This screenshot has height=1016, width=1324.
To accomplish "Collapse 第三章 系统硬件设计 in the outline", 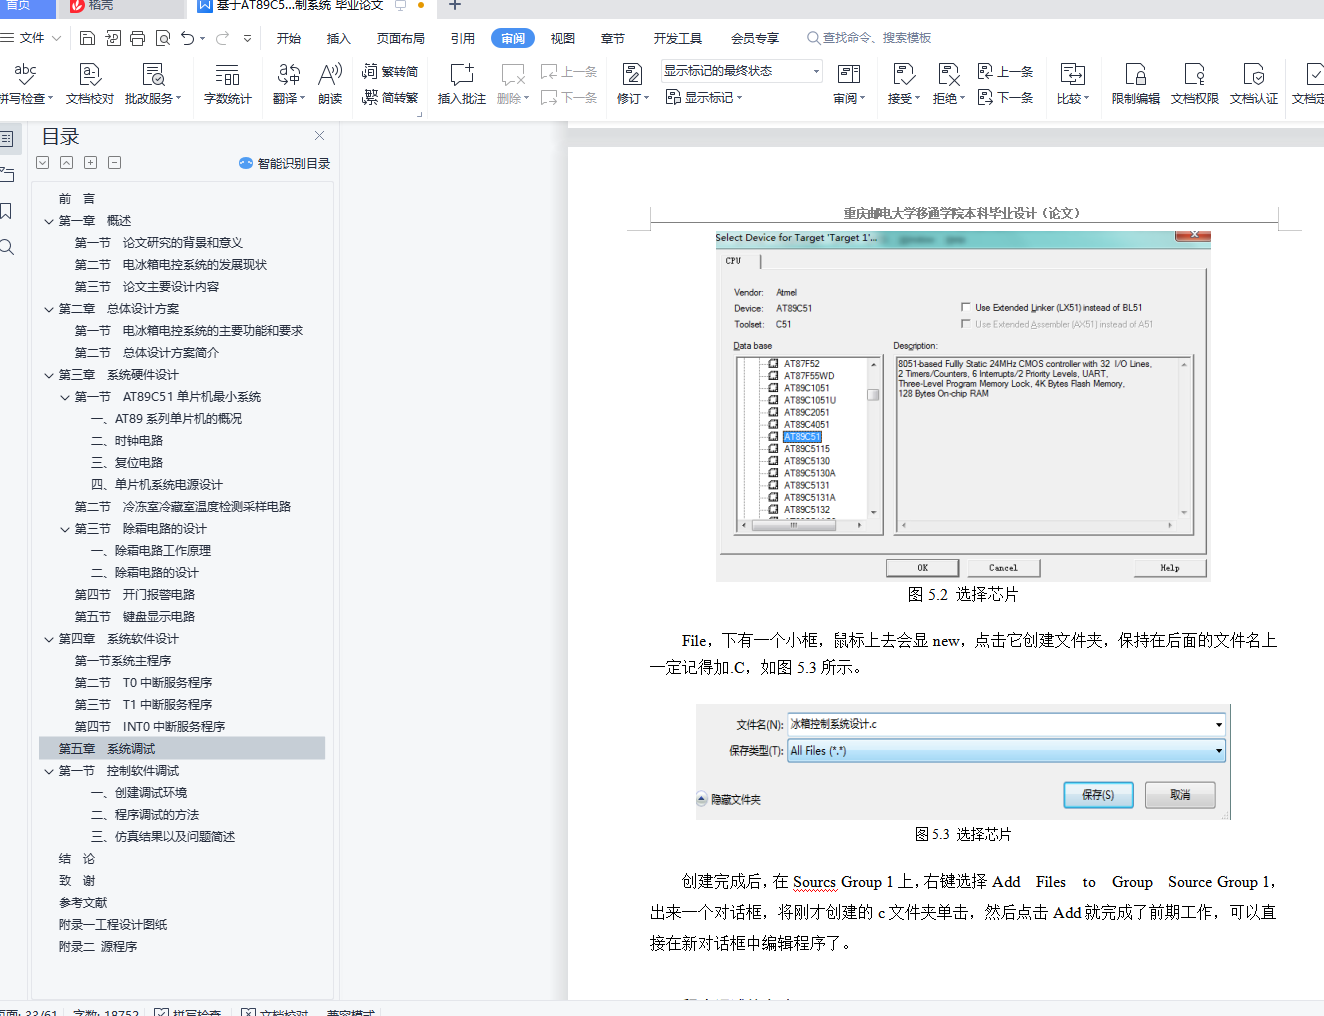I will [49, 375].
